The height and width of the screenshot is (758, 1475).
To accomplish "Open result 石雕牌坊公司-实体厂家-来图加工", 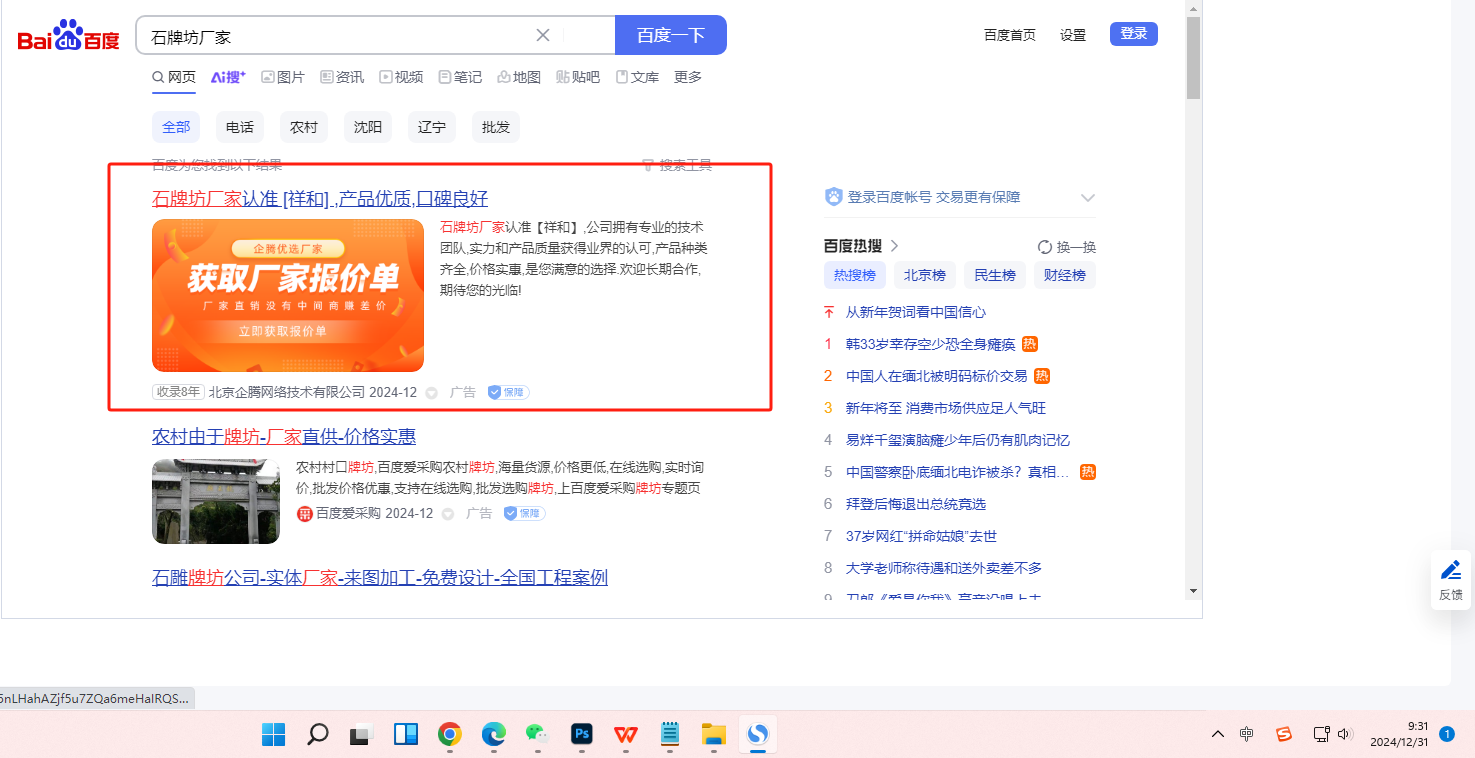I will click(380, 577).
